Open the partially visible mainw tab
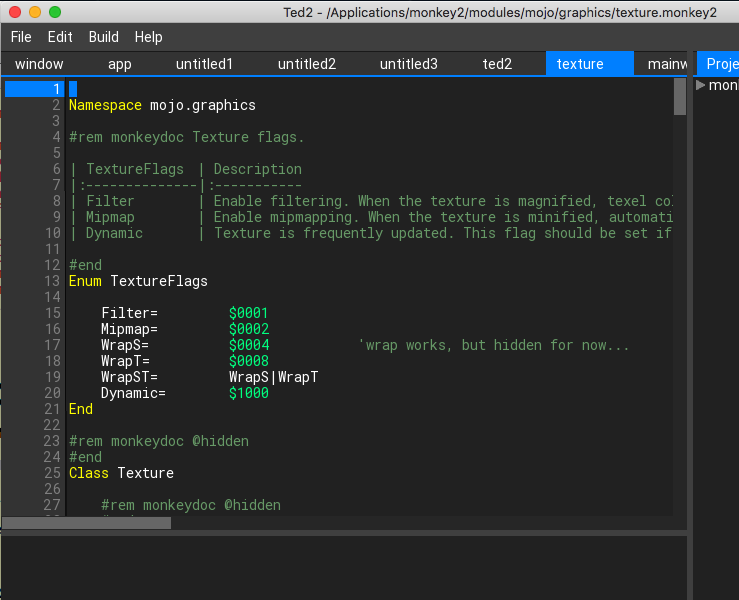 pos(666,64)
